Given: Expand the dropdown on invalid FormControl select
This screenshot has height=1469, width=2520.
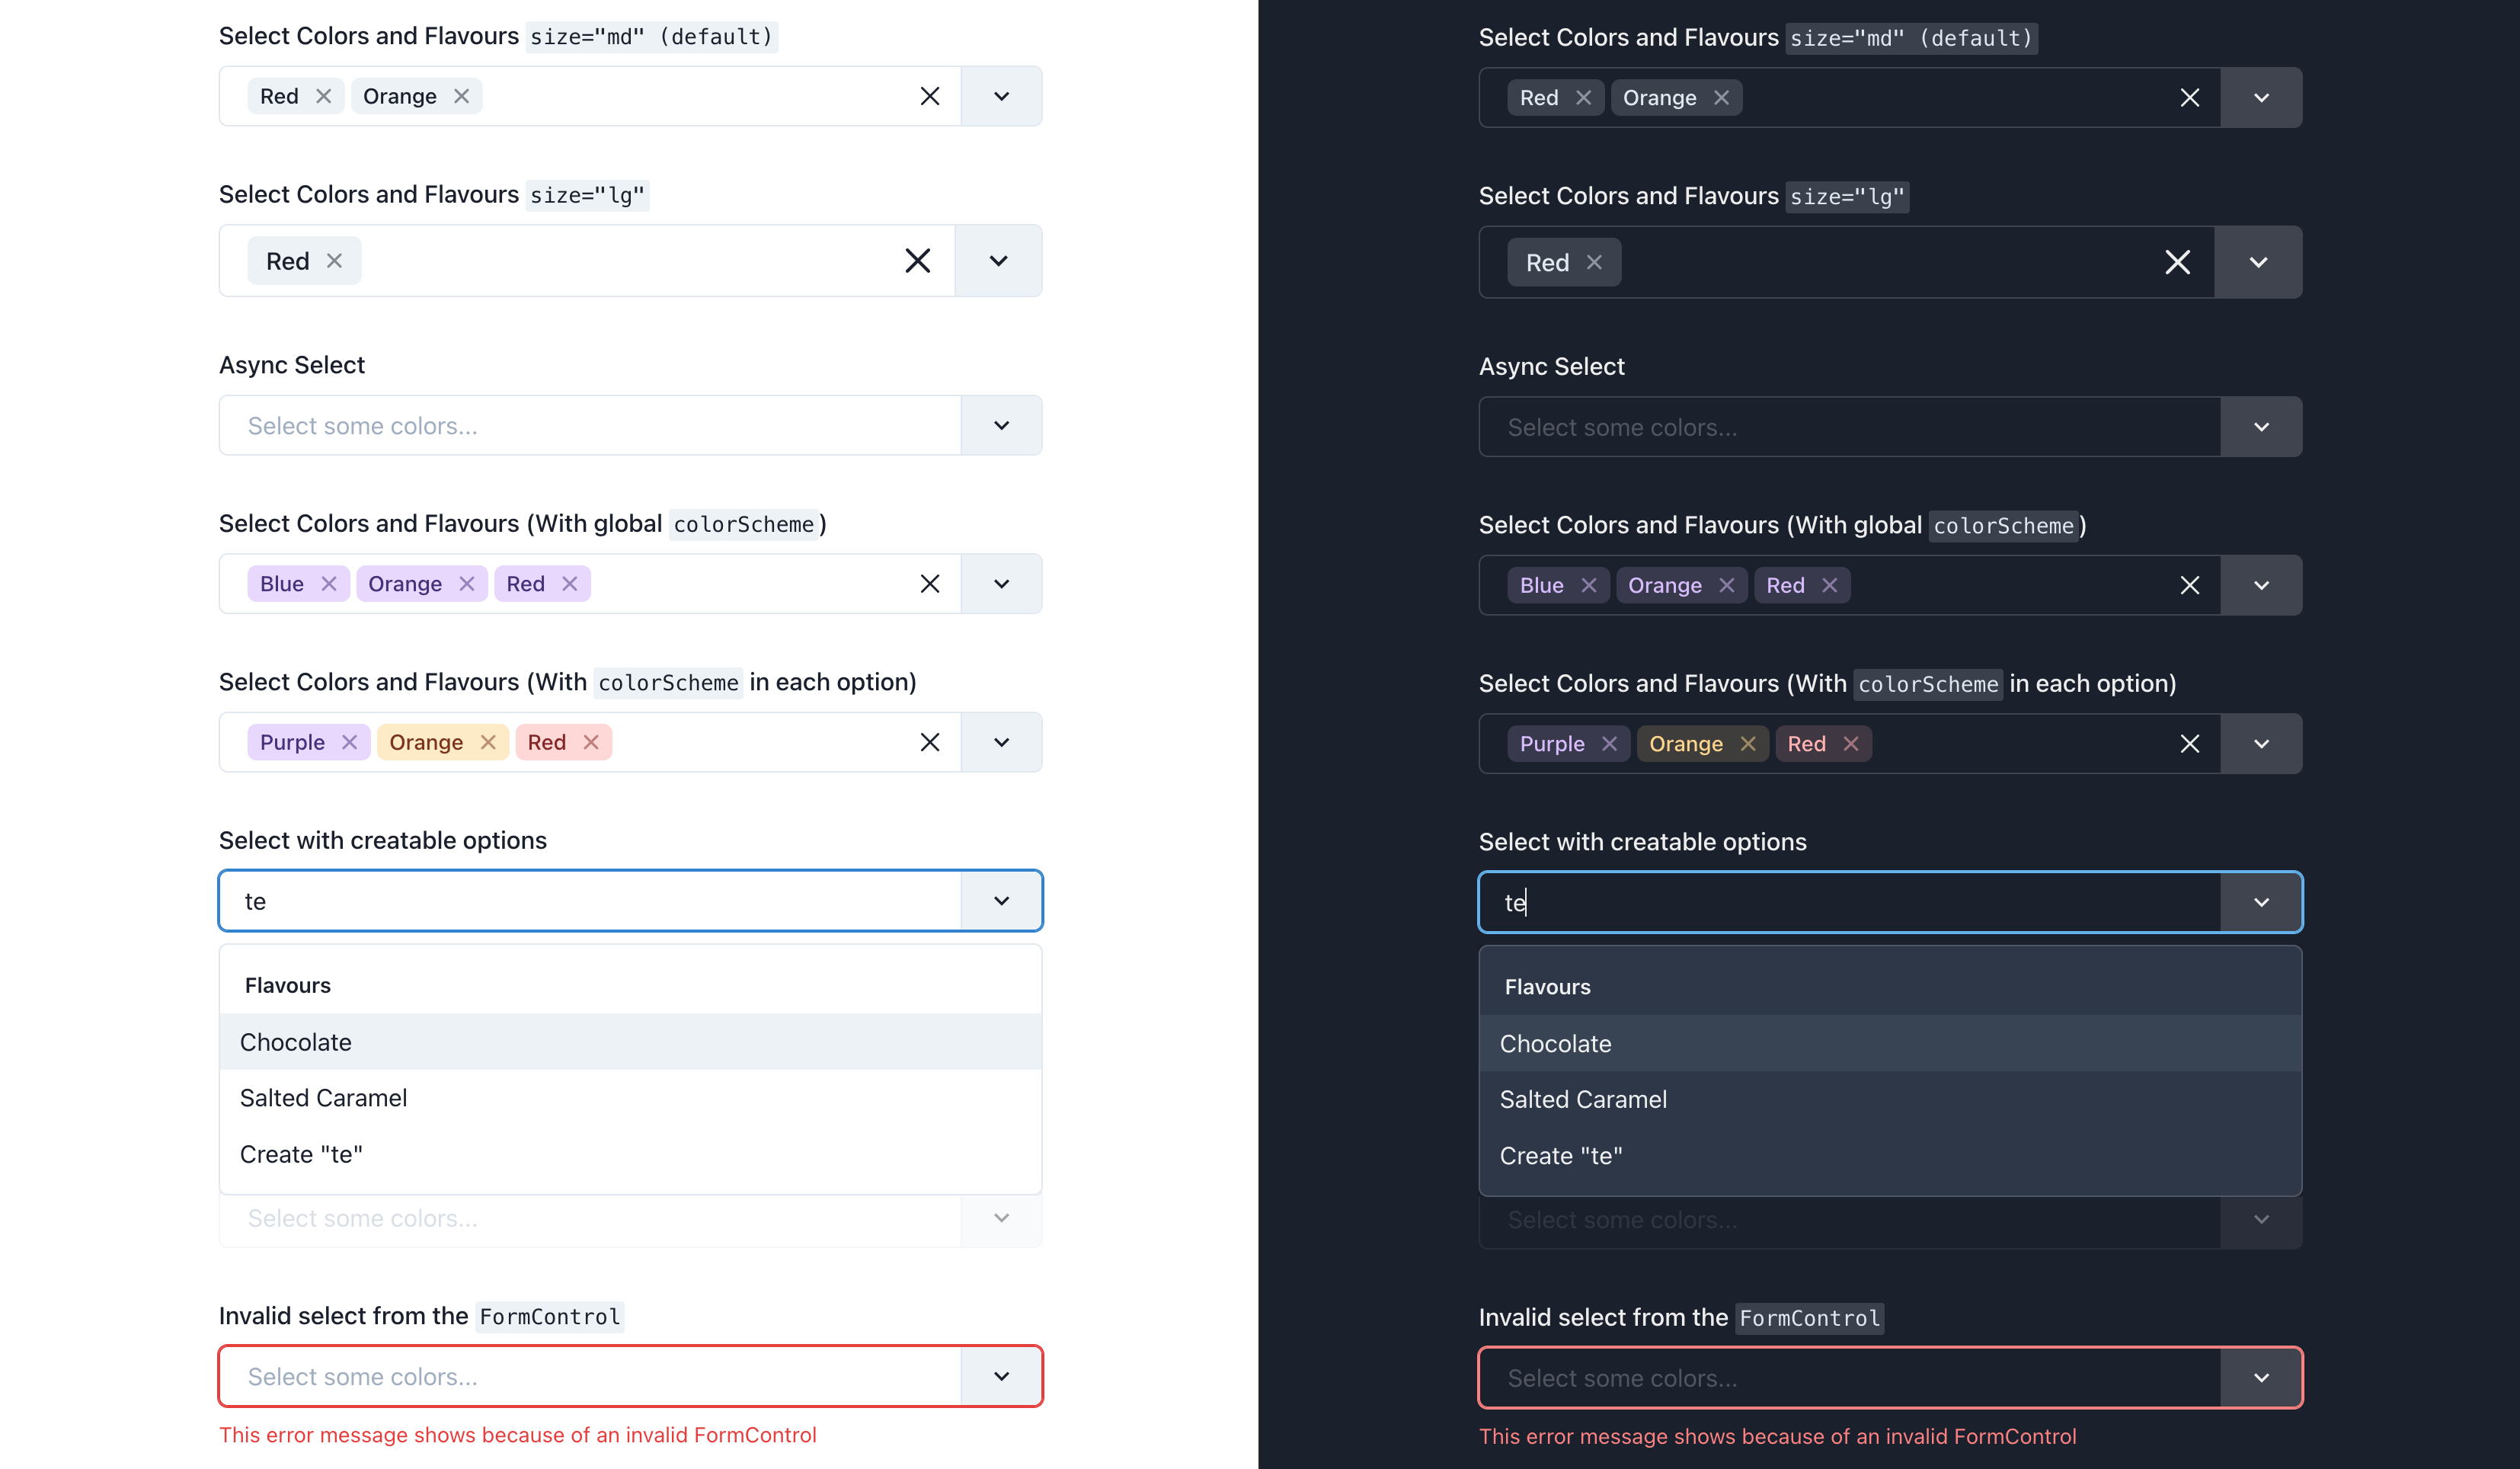Looking at the screenshot, I should (x=1001, y=1375).
